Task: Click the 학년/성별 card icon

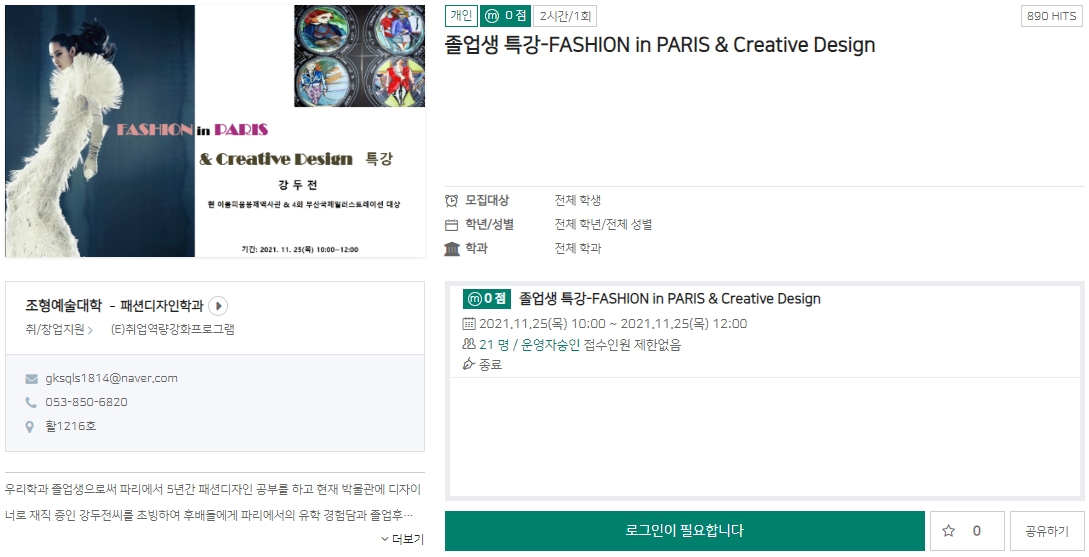Action: coord(452,225)
